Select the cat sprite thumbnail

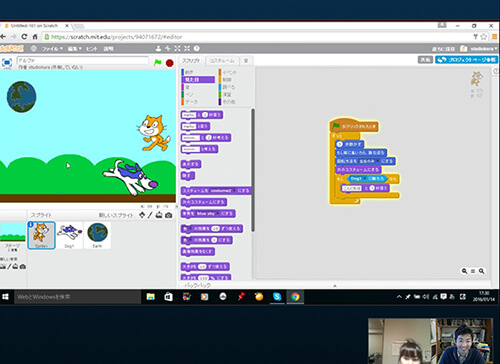click(x=41, y=235)
